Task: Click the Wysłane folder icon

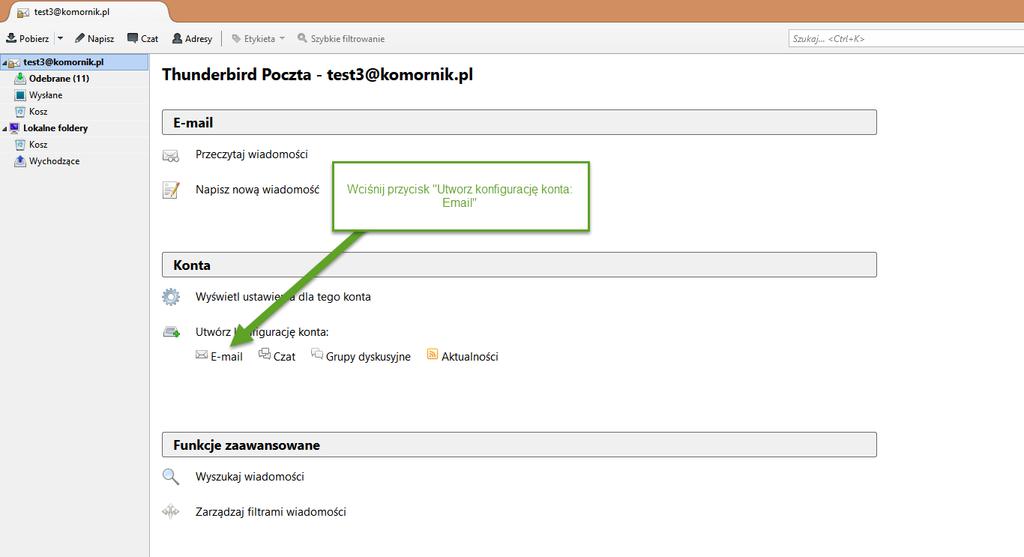Action: (x=20, y=95)
